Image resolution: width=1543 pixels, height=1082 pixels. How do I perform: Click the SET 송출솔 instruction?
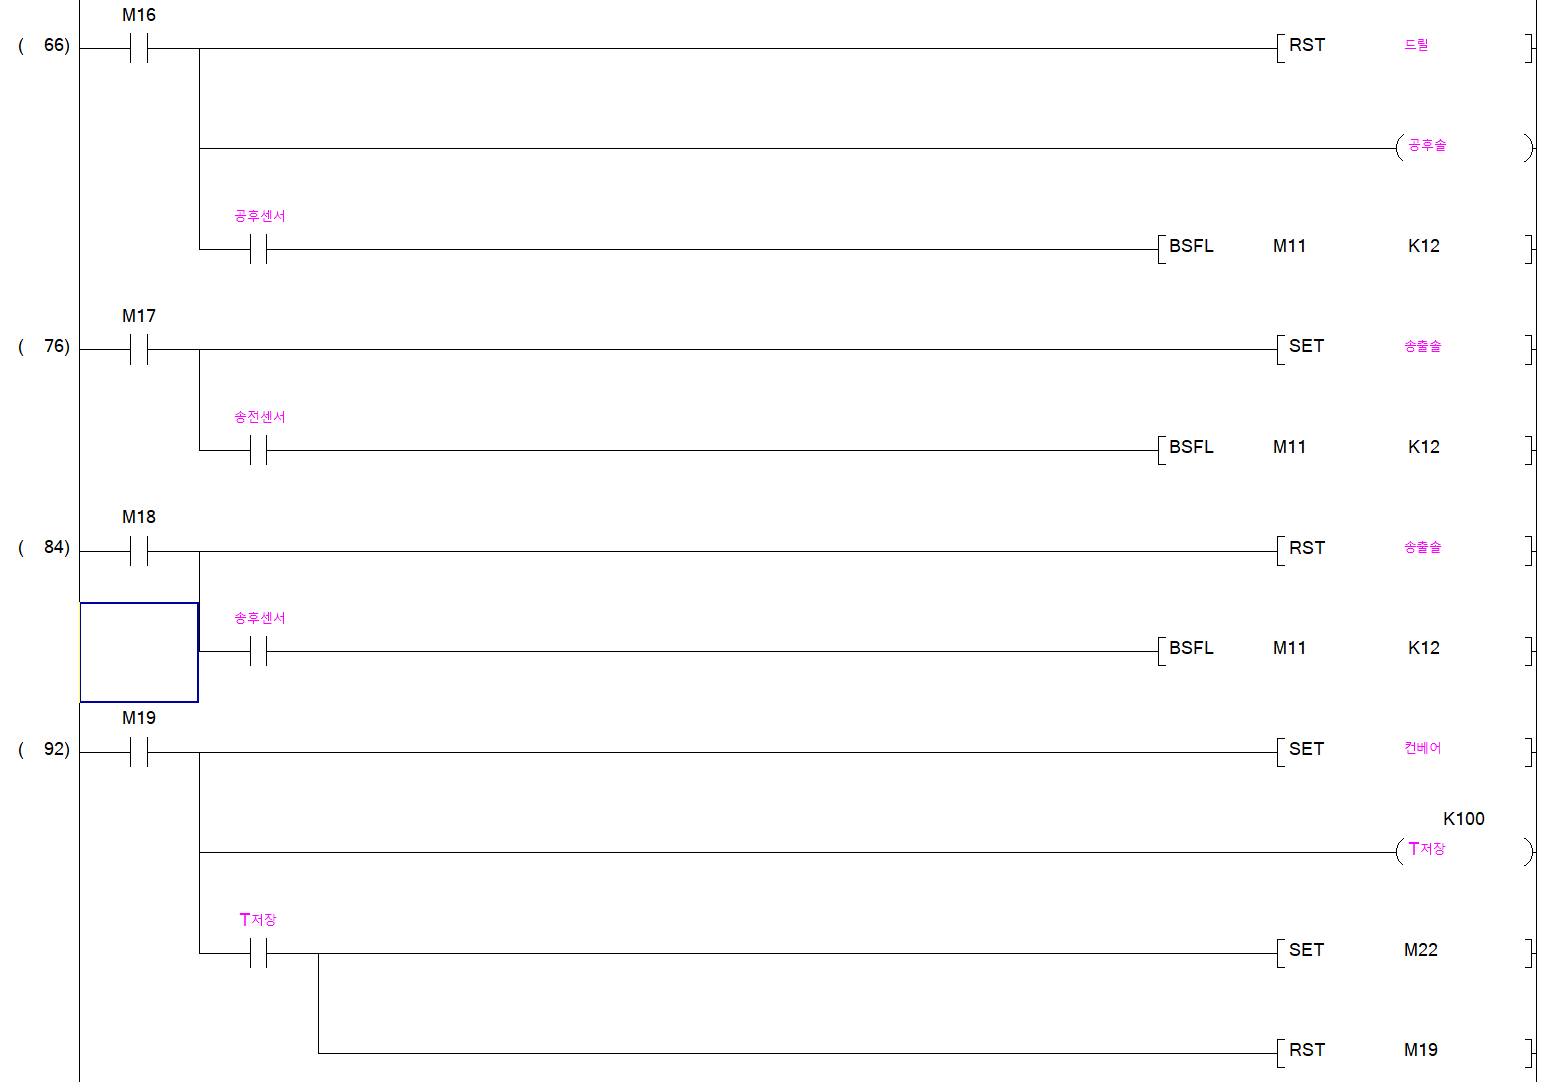(x=1404, y=349)
